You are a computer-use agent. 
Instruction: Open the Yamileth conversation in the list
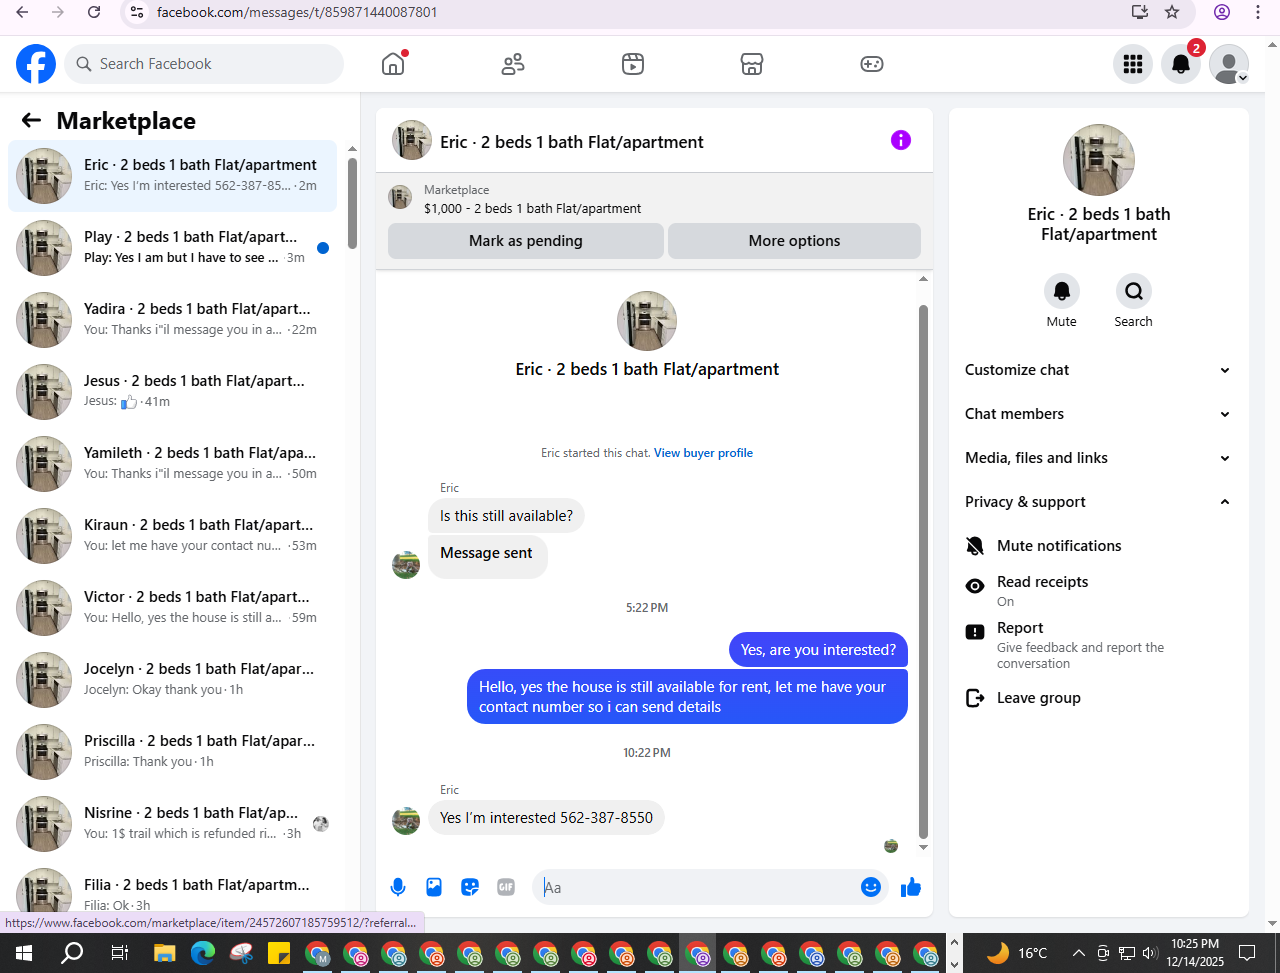click(173, 464)
